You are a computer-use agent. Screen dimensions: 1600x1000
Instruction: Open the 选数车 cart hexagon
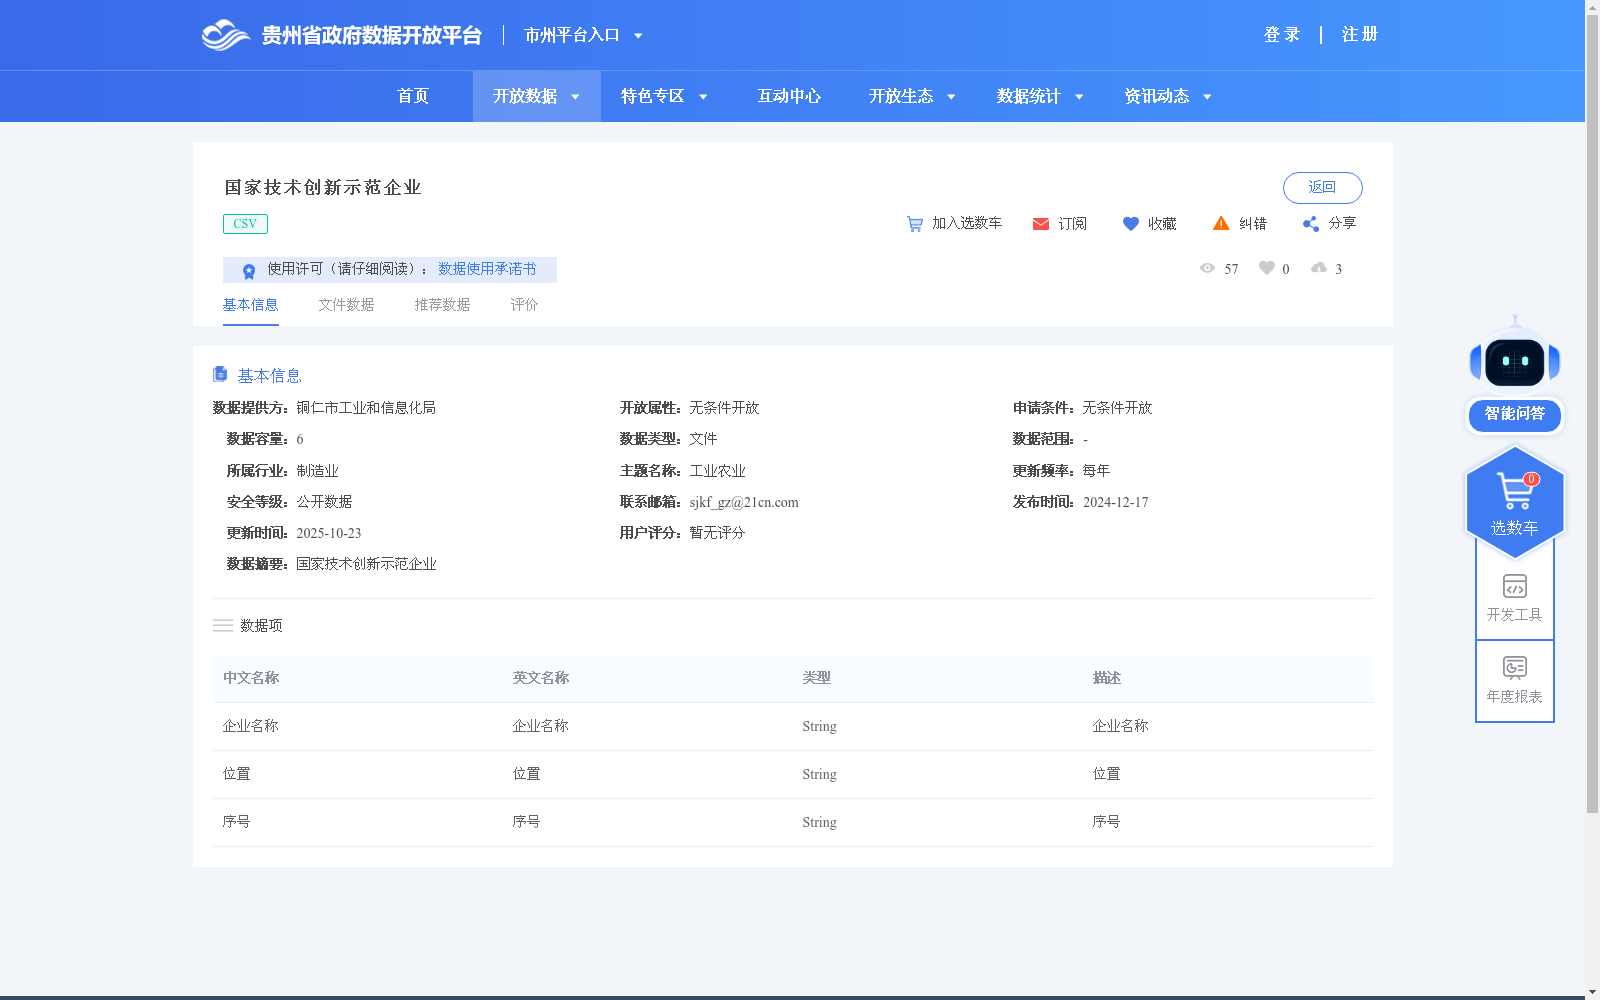1515,503
